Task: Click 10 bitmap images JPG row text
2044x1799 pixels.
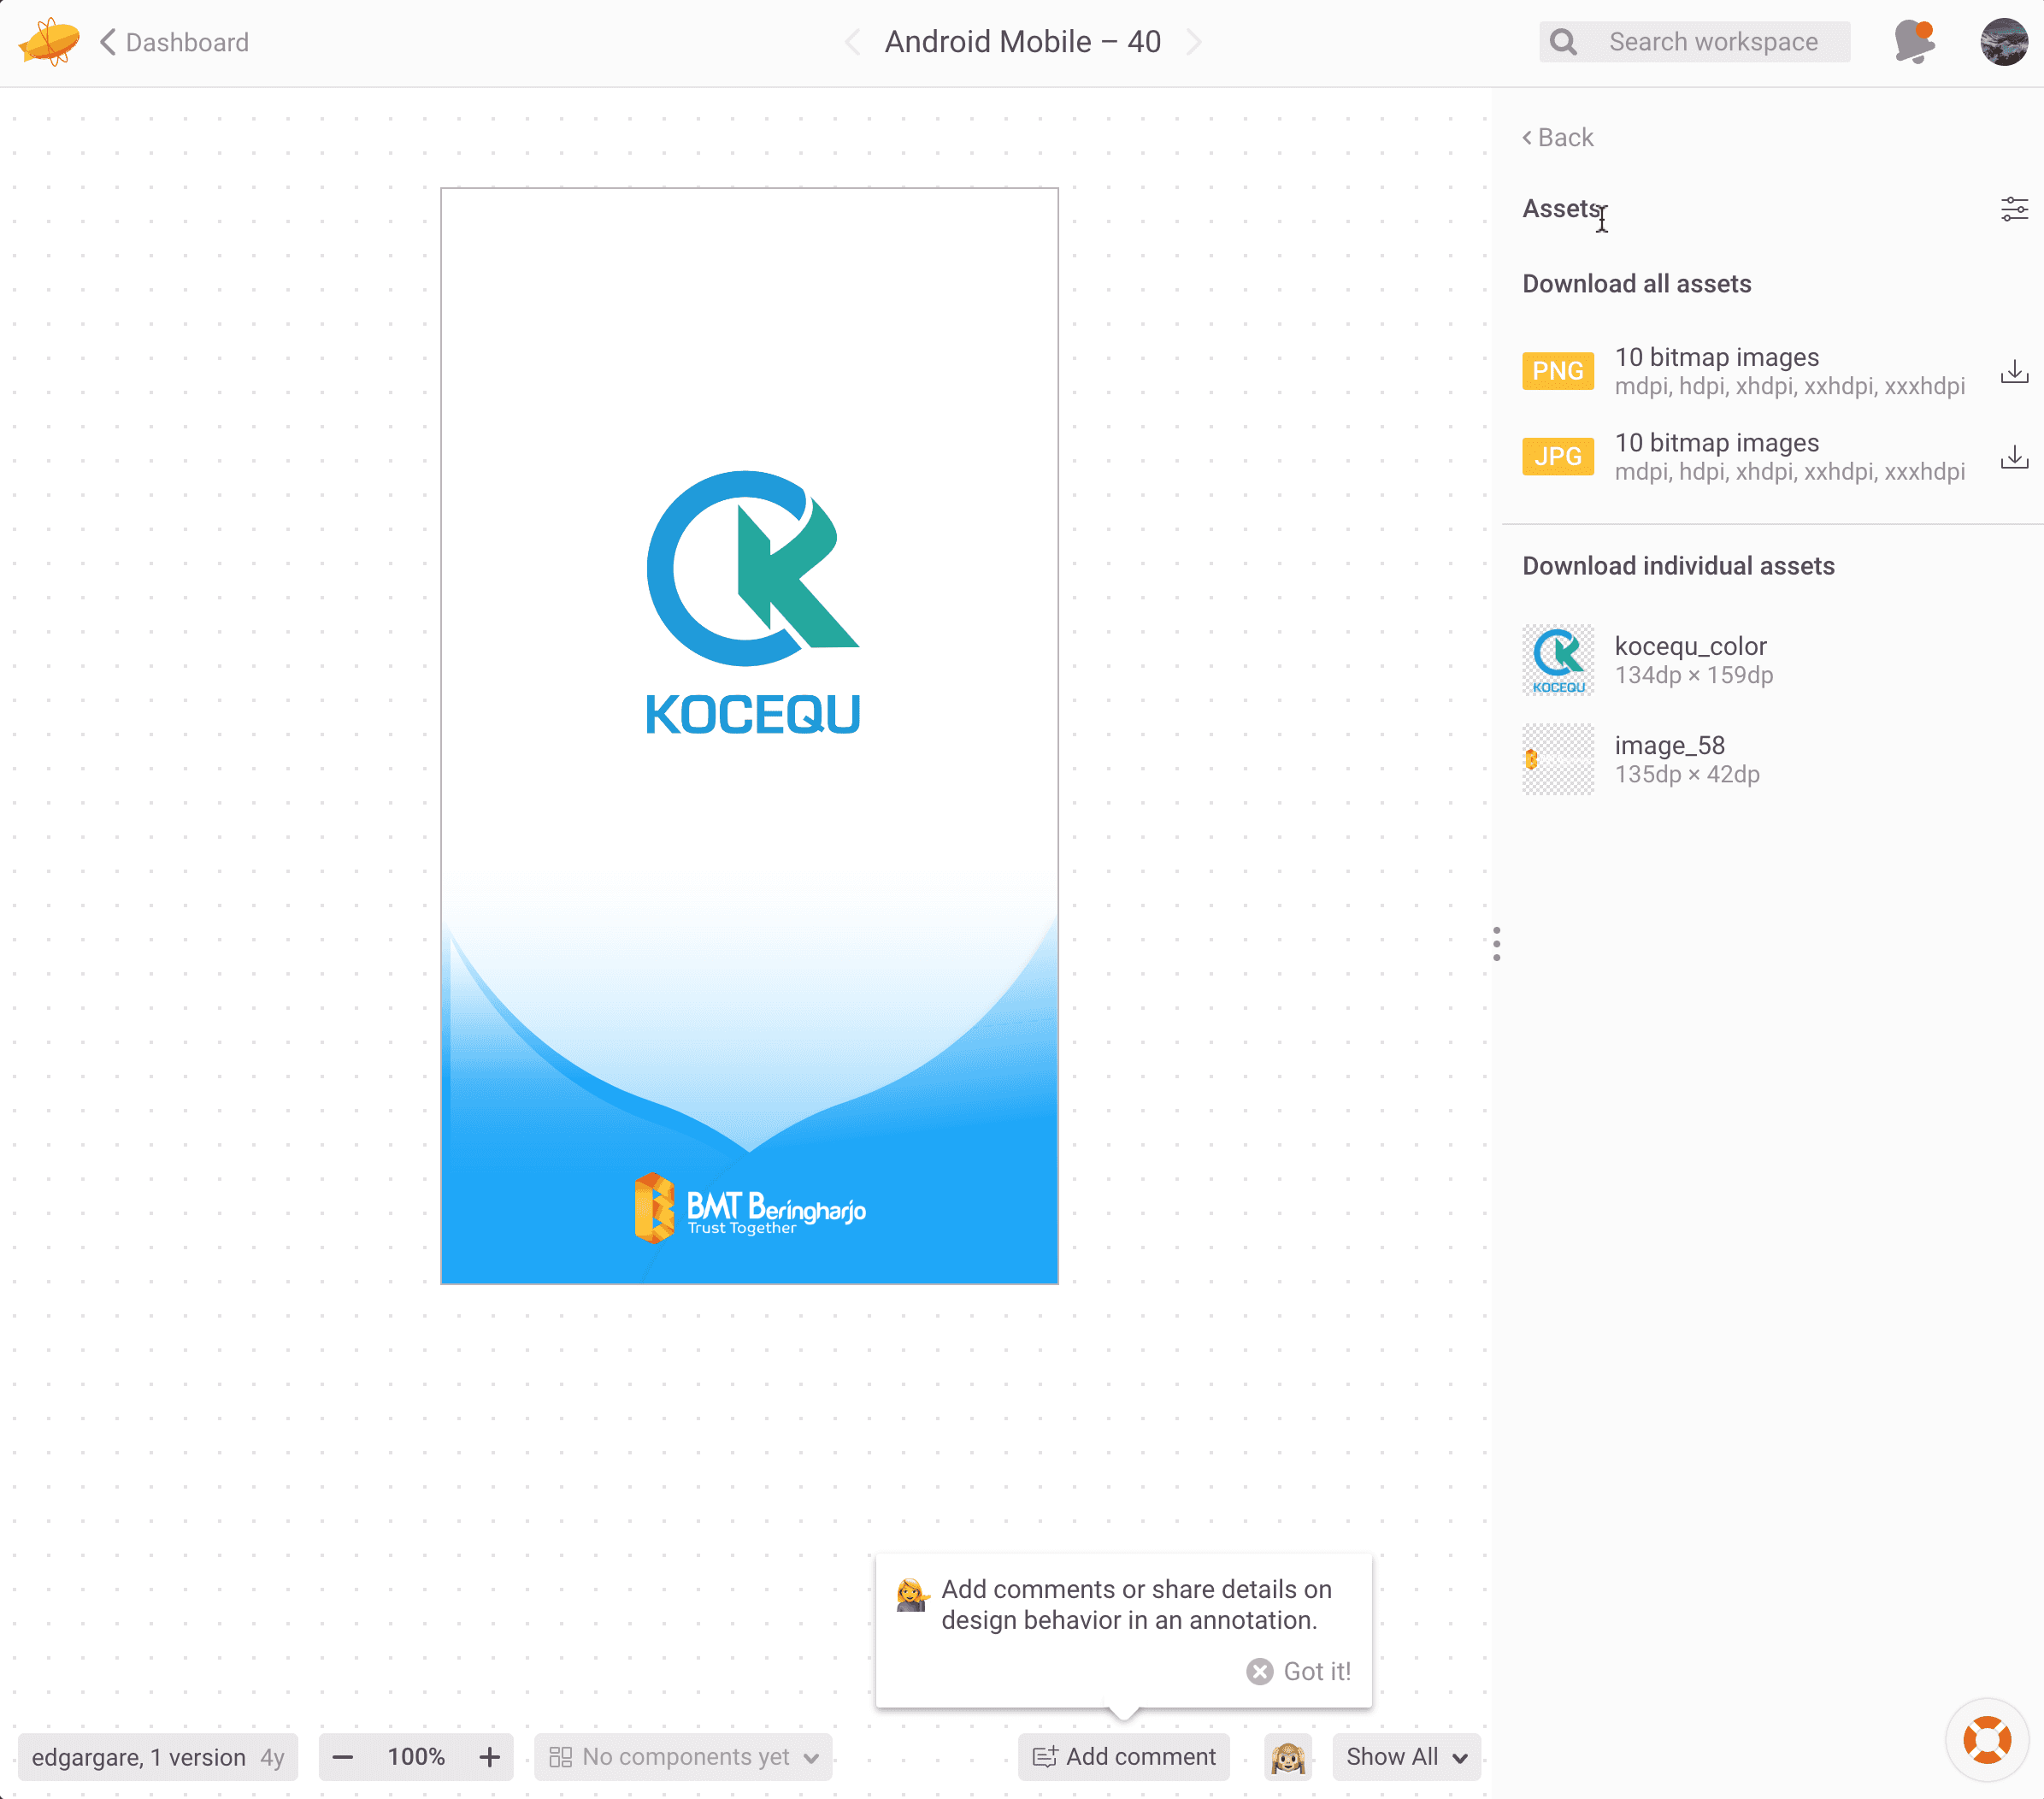Action: pos(1716,442)
